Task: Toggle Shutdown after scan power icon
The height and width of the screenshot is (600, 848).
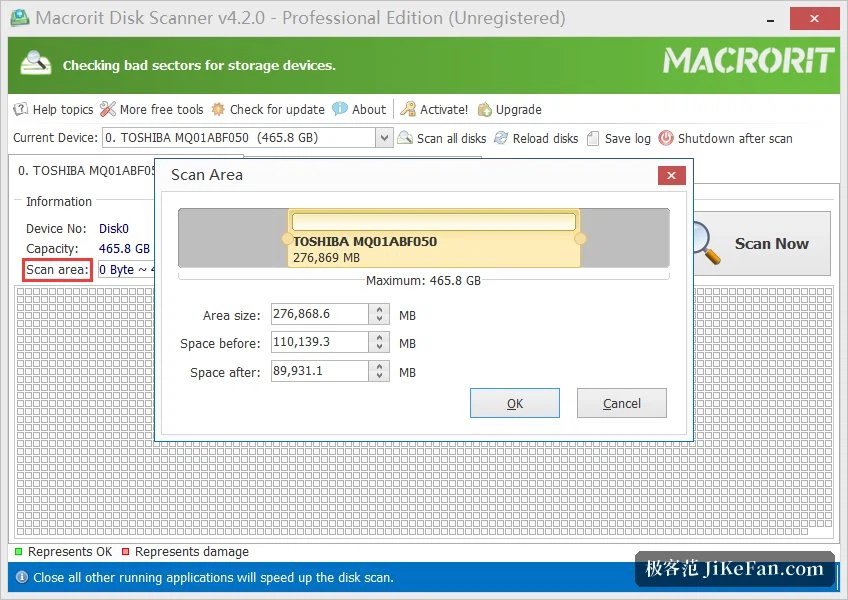Action: pos(666,138)
